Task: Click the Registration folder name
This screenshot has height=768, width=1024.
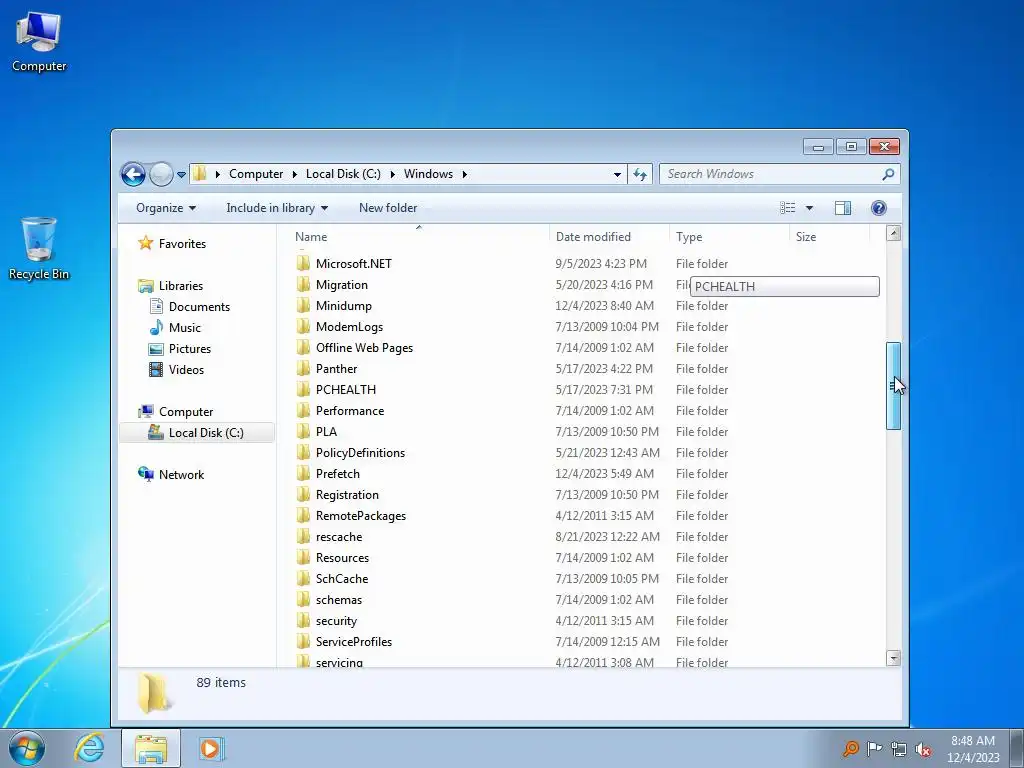Action: (x=347, y=494)
